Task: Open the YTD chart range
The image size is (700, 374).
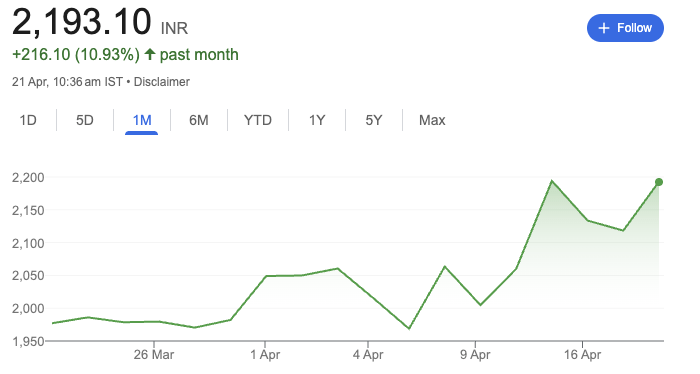Action: click(258, 120)
